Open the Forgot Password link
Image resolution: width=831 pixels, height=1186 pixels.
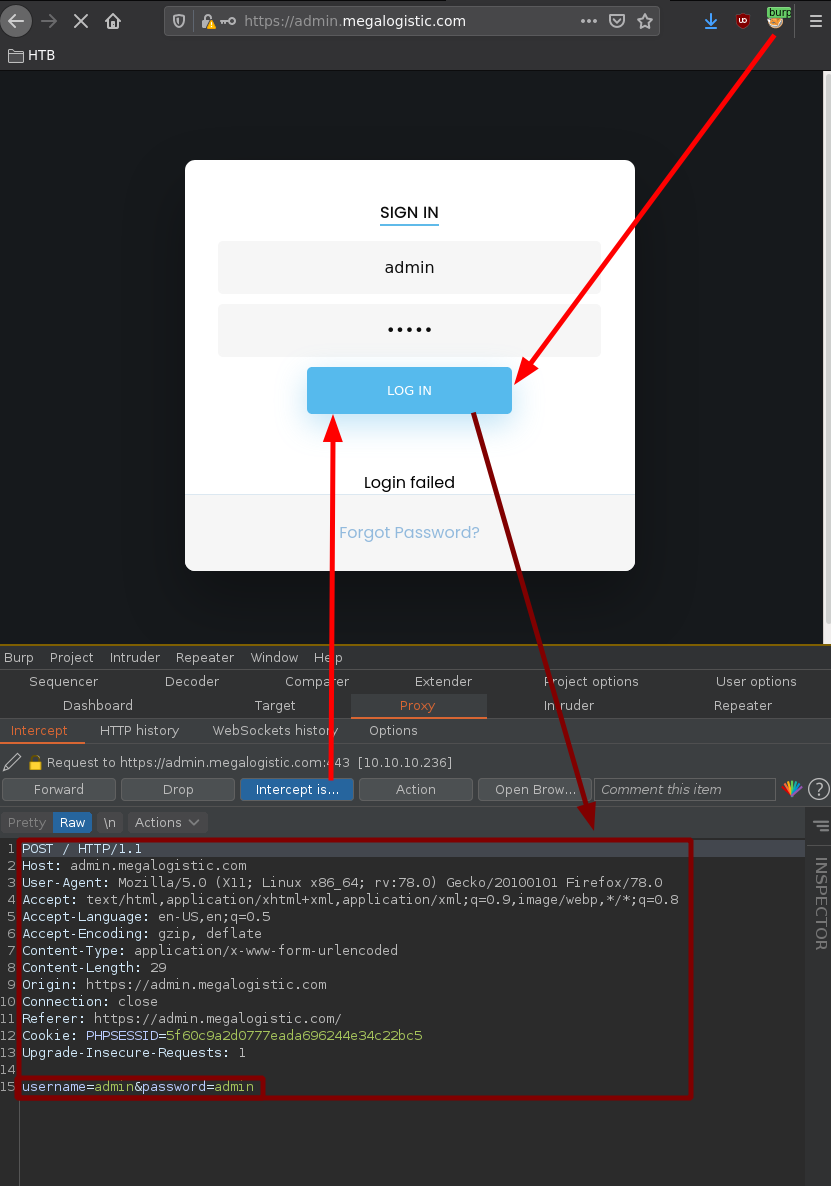point(409,532)
